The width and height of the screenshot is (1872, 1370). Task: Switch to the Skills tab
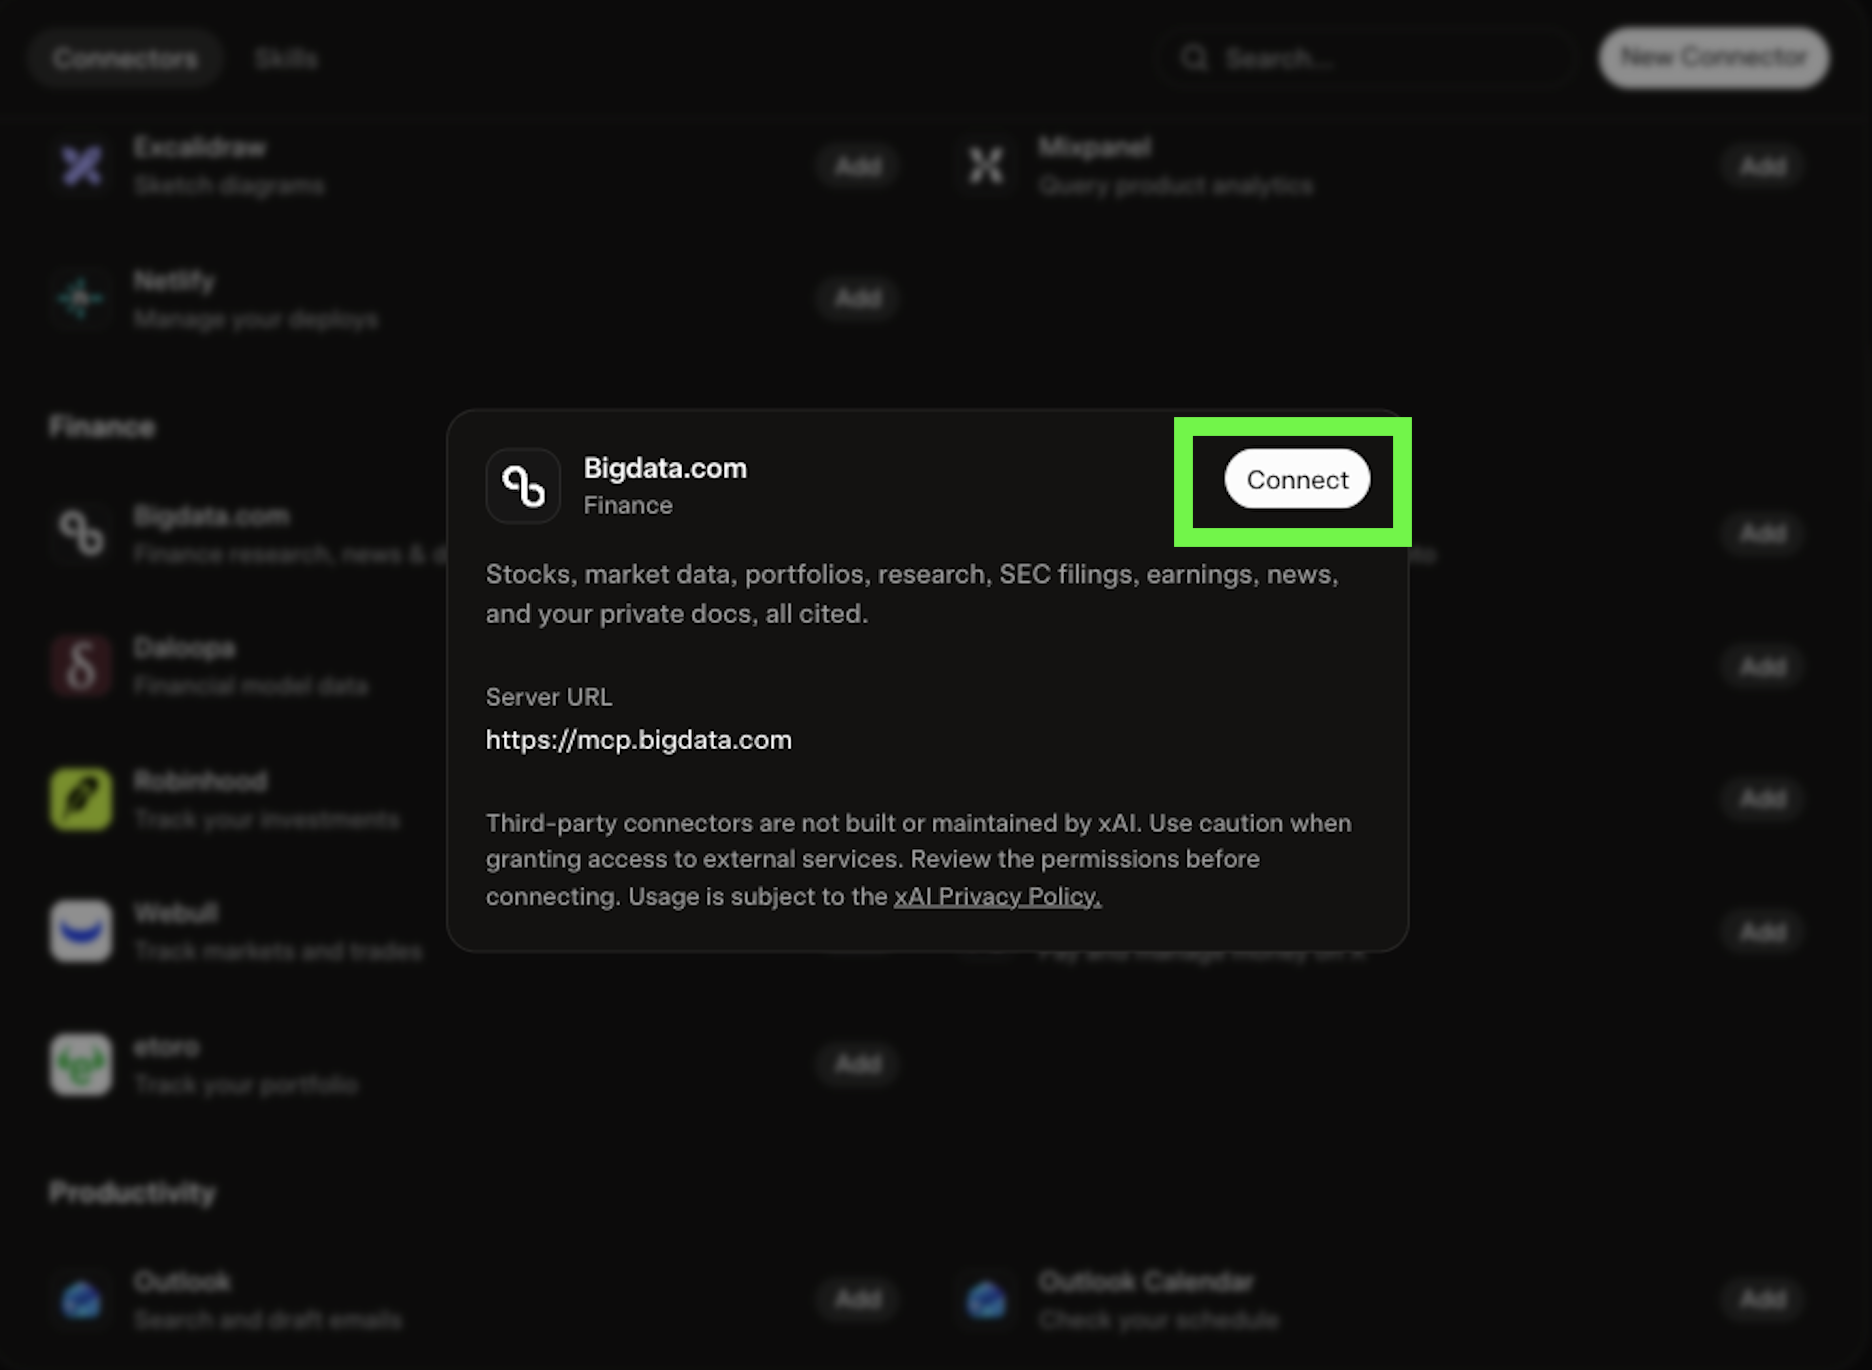tap(286, 59)
